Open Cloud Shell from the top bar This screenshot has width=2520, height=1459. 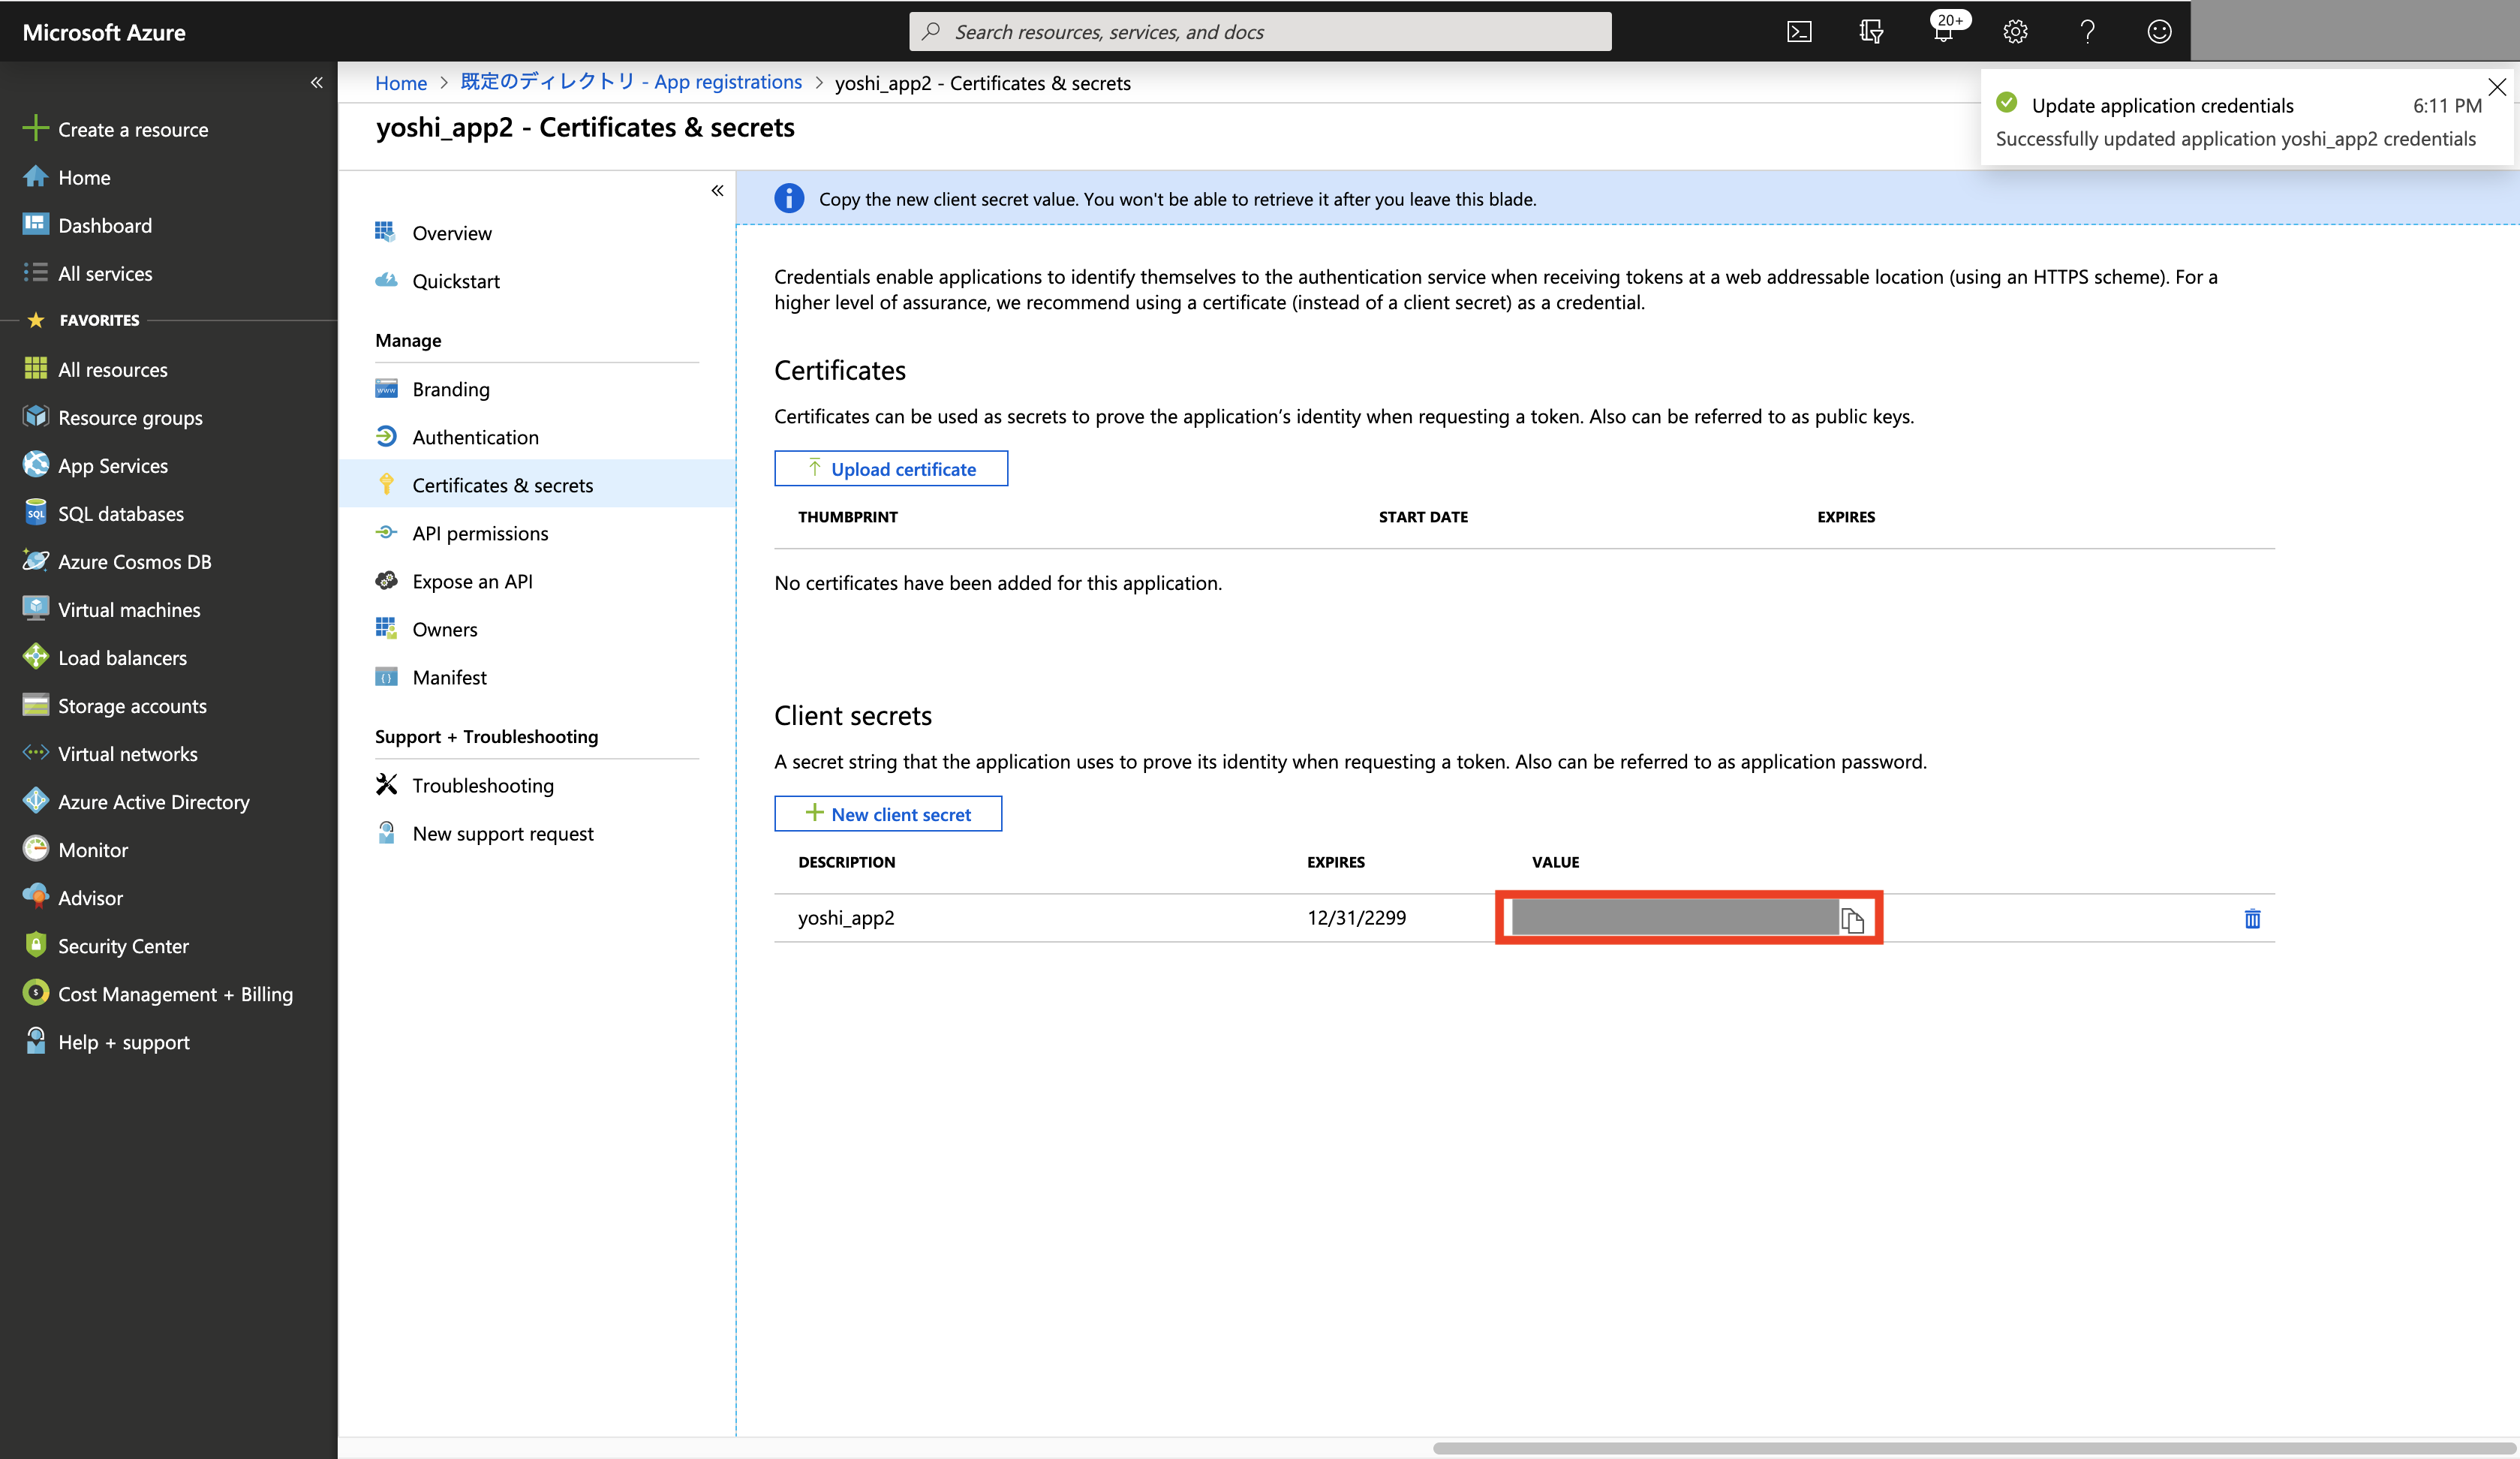(1799, 32)
